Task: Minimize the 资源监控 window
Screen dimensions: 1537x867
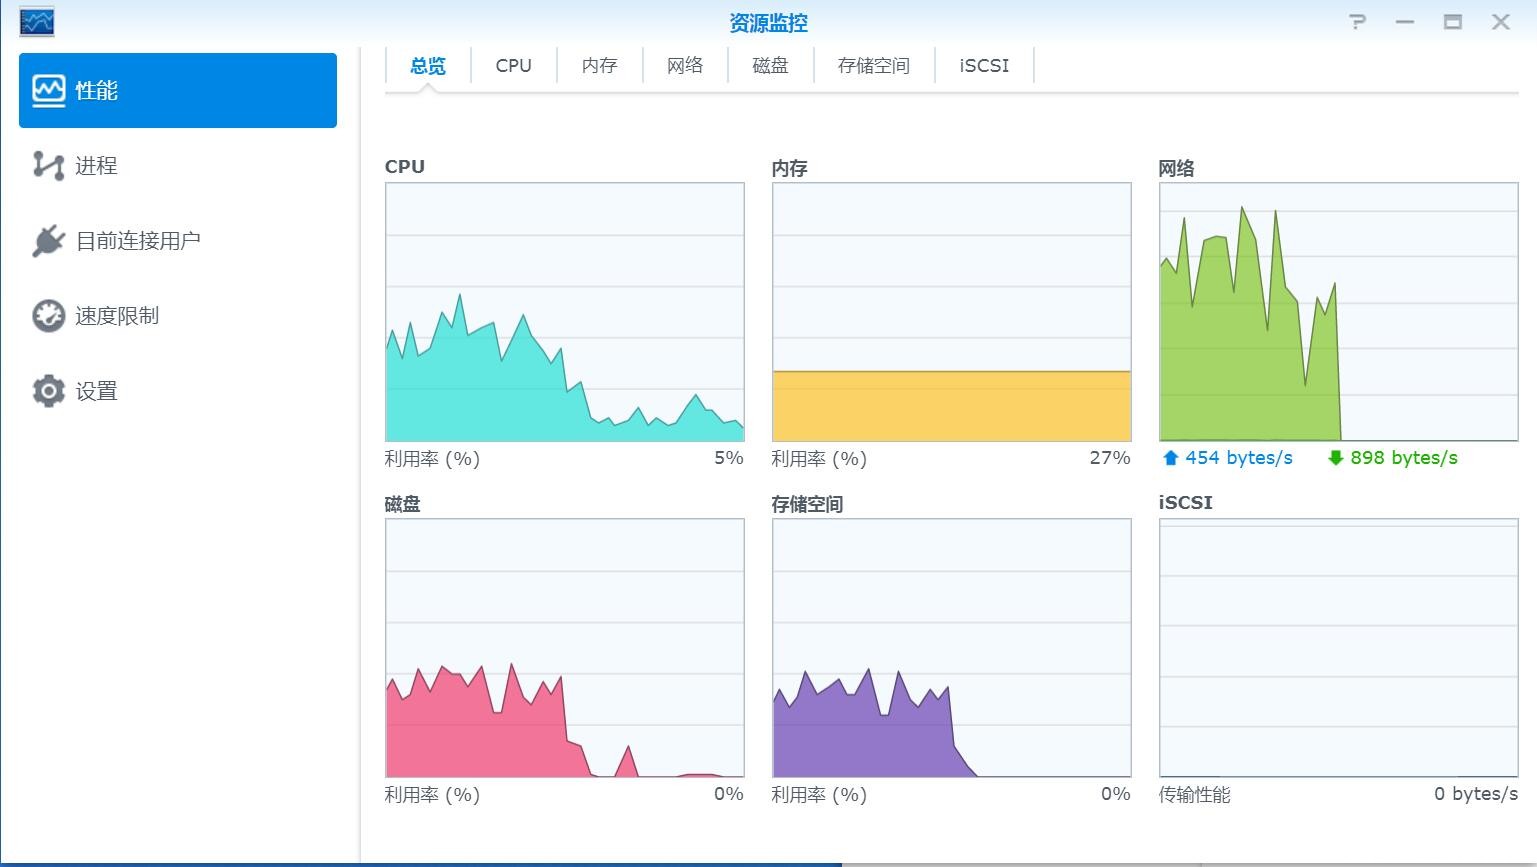Action: click(x=1405, y=22)
